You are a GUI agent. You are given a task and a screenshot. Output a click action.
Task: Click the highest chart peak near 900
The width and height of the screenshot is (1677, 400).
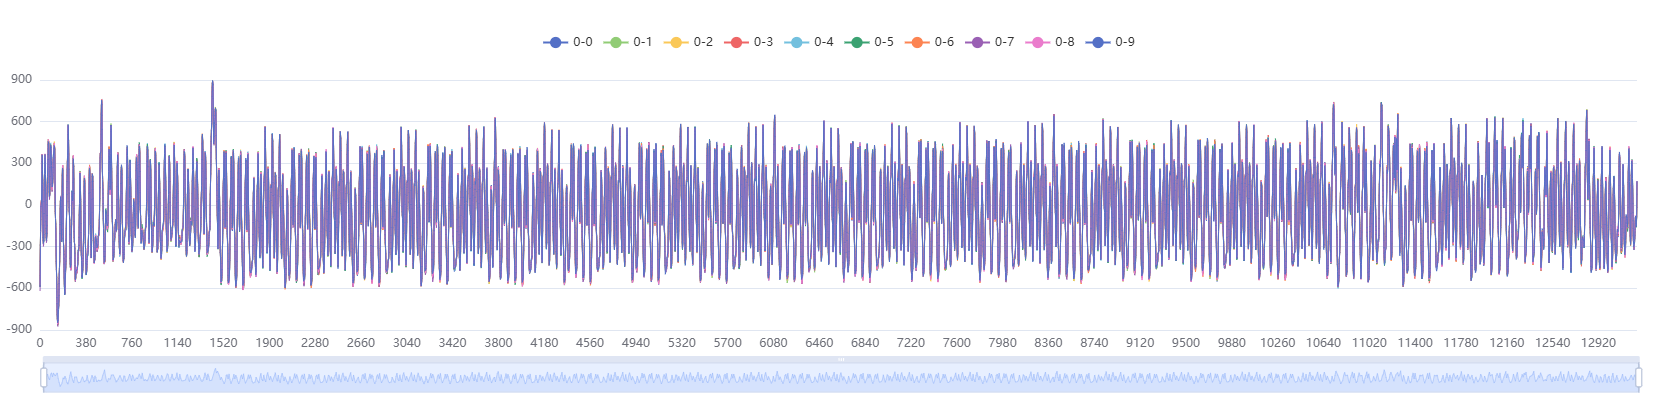pyautogui.click(x=212, y=83)
